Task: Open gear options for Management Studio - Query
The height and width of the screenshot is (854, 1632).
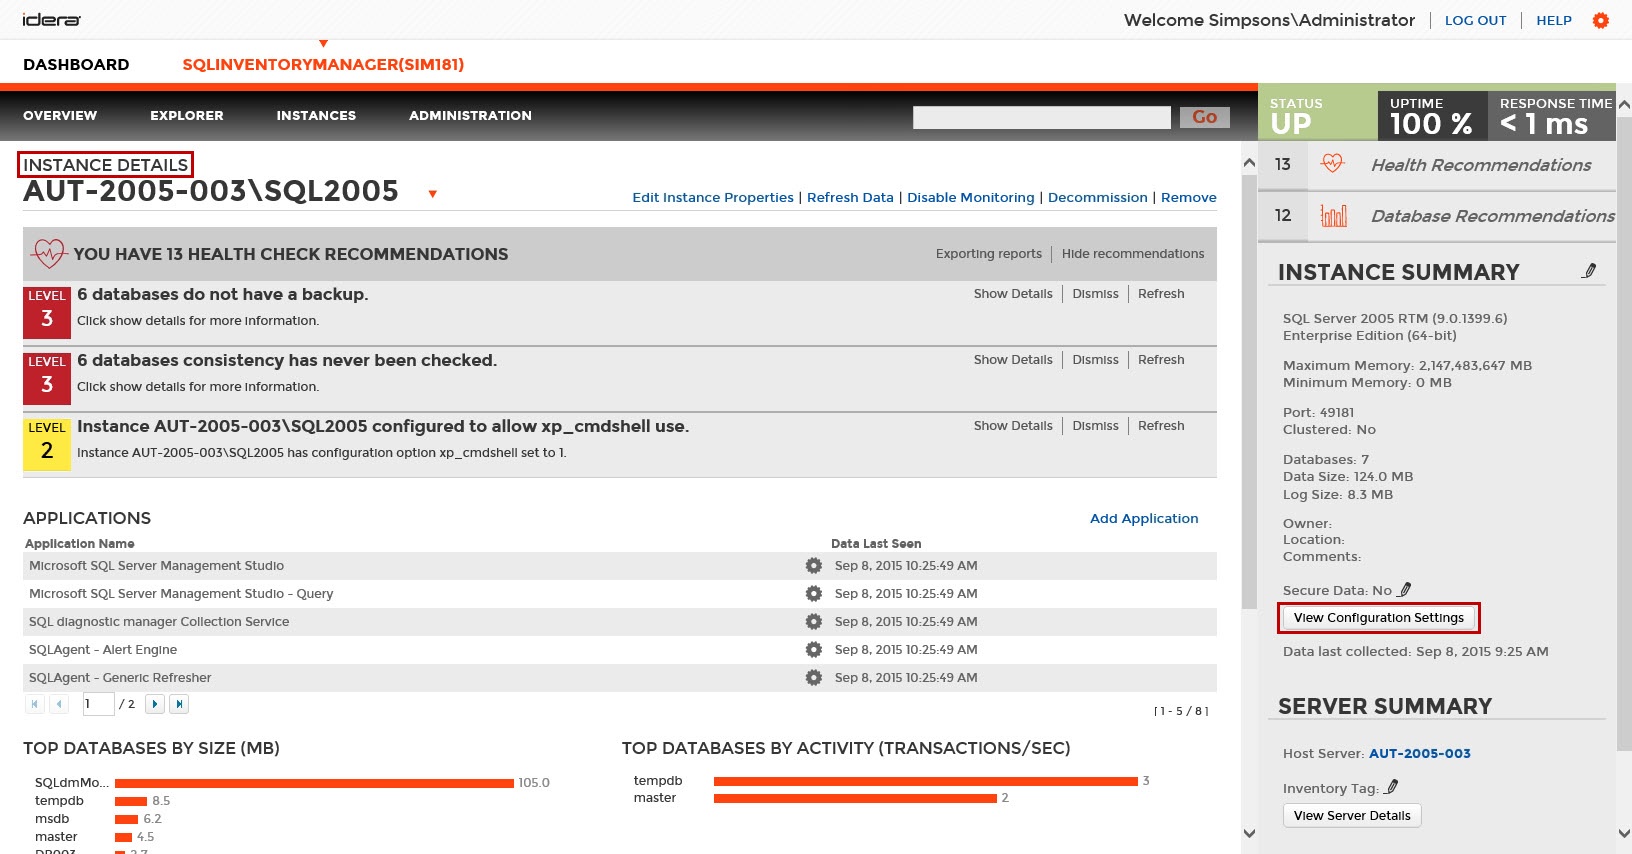Action: [x=814, y=594]
